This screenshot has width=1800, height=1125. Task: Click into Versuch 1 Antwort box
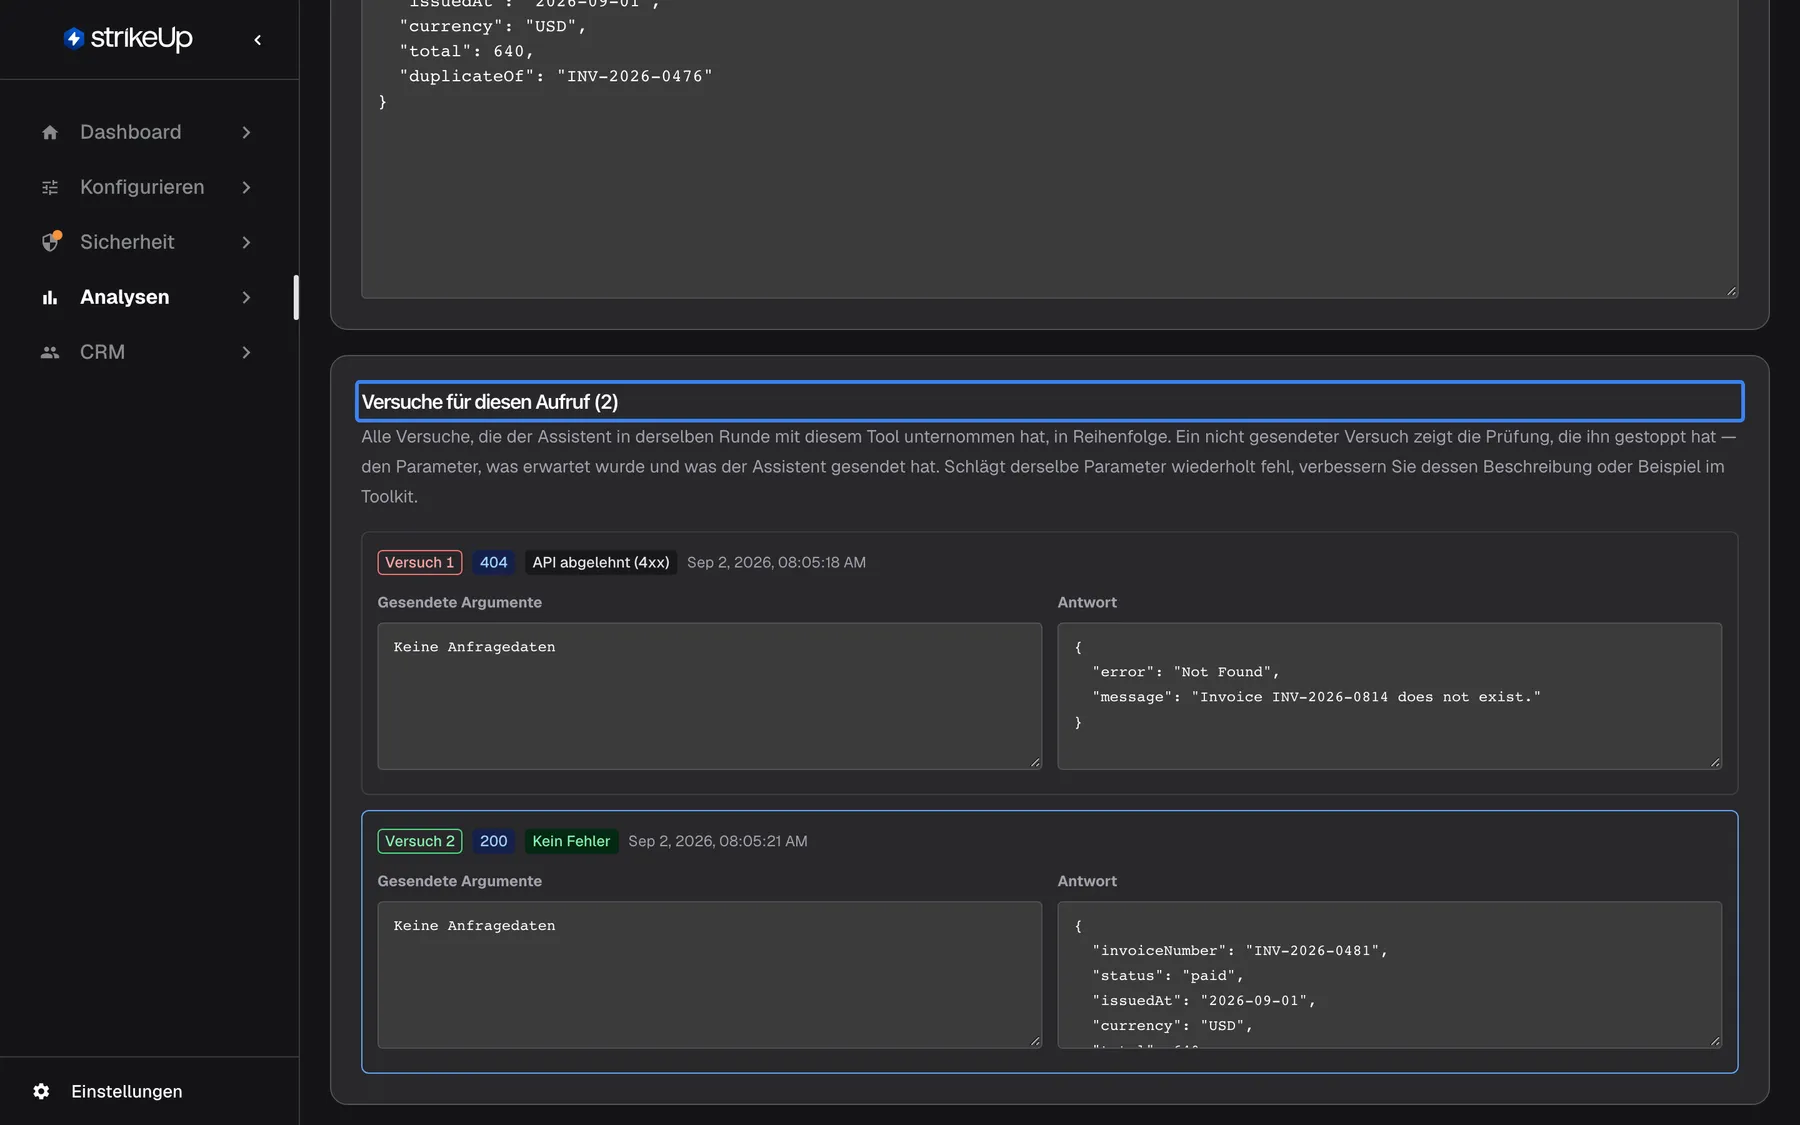[1390, 696]
